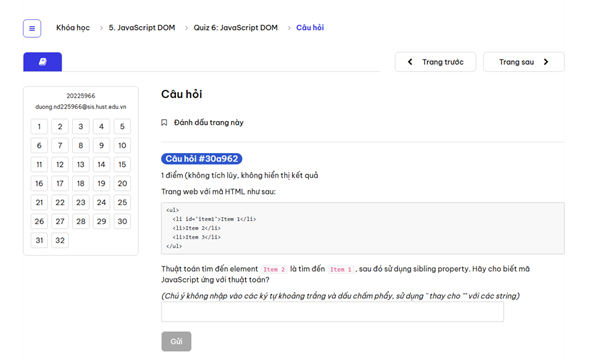Screen dimensions: 602x360
Task: Click the Câu hỏi #30a962 badge
Action: coord(202,159)
